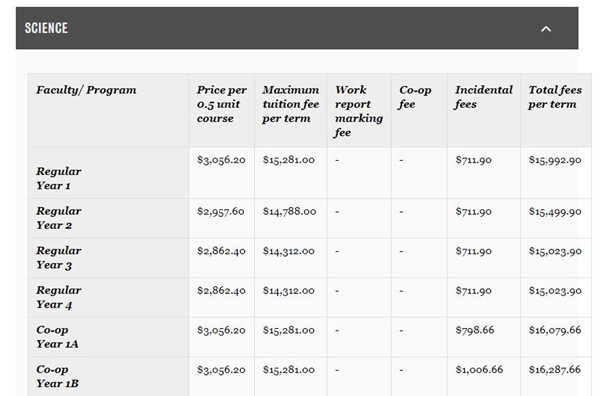
Task: Select the Co-op Year 1B row label
Action: pyautogui.click(x=57, y=376)
